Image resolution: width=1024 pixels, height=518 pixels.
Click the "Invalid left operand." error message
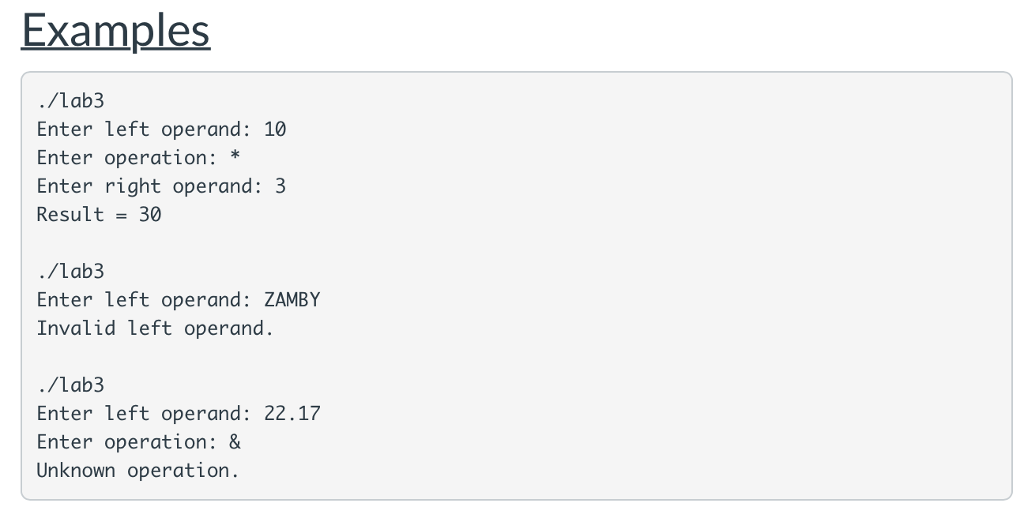coord(155,328)
